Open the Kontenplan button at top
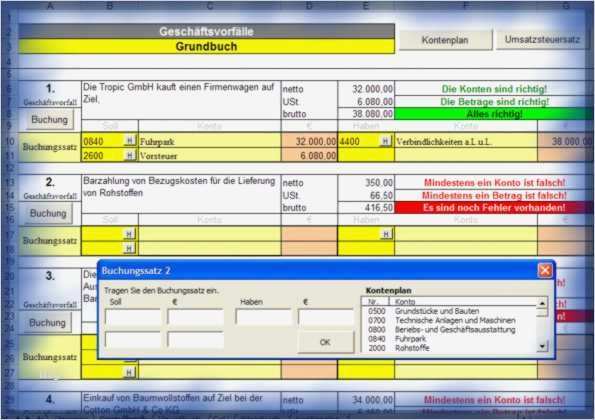This screenshot has height=420, width=595. click(x=445, y=40)
